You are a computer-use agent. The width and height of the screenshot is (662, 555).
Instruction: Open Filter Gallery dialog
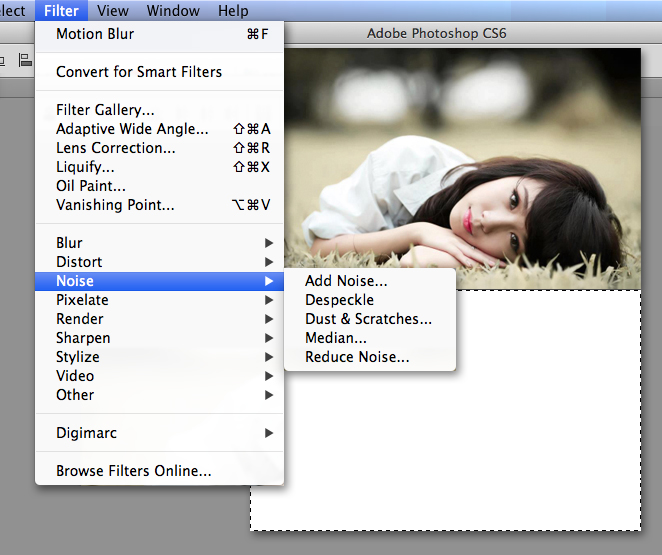coord(105,110)
